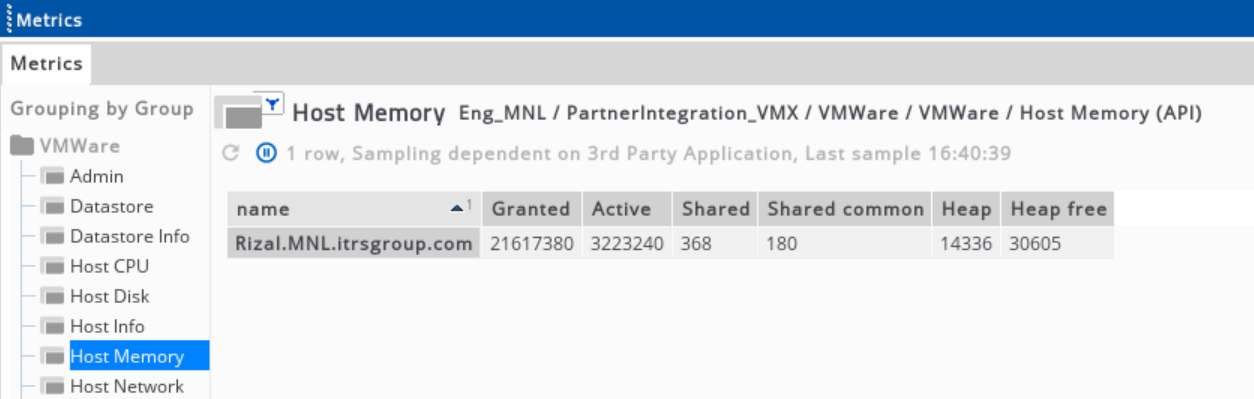Click the Rizal.MNL.itrsgroup.com row name
Screen dimensions: 1254x399
(354, 243)
